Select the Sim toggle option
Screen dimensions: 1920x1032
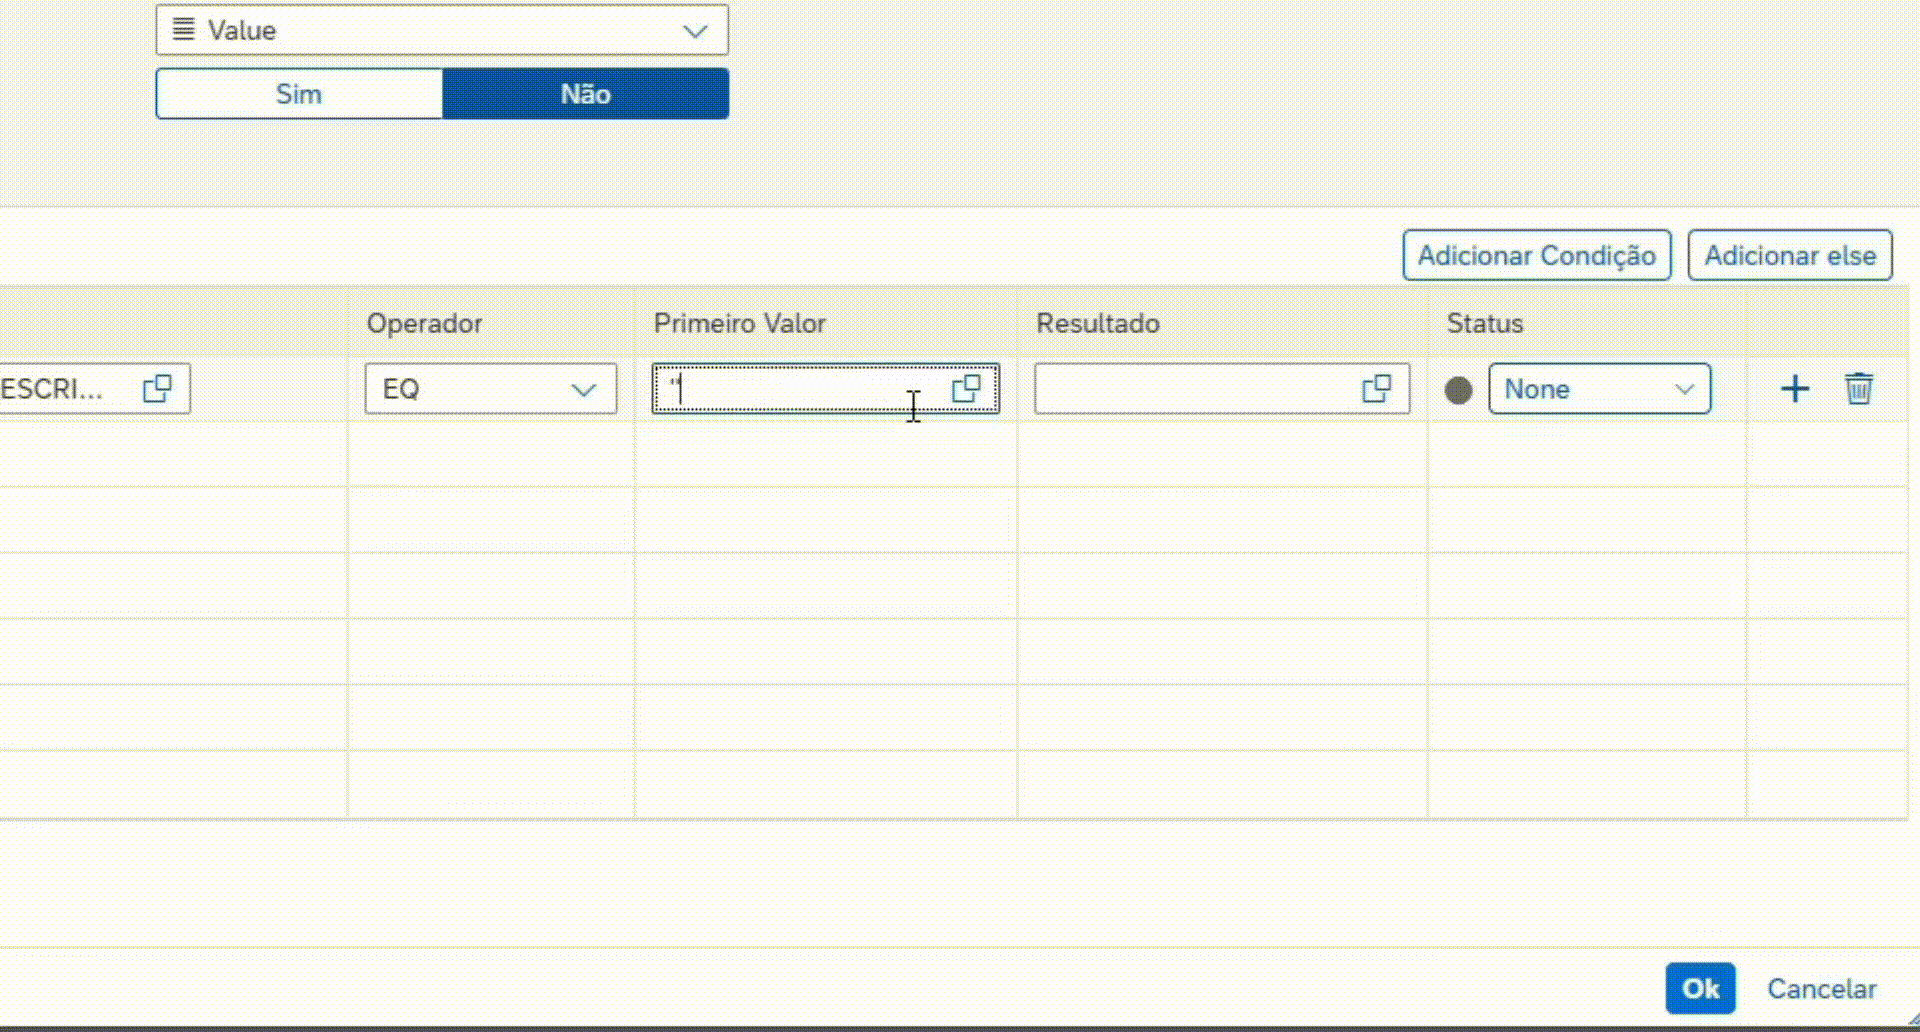[x=299, y=94]
